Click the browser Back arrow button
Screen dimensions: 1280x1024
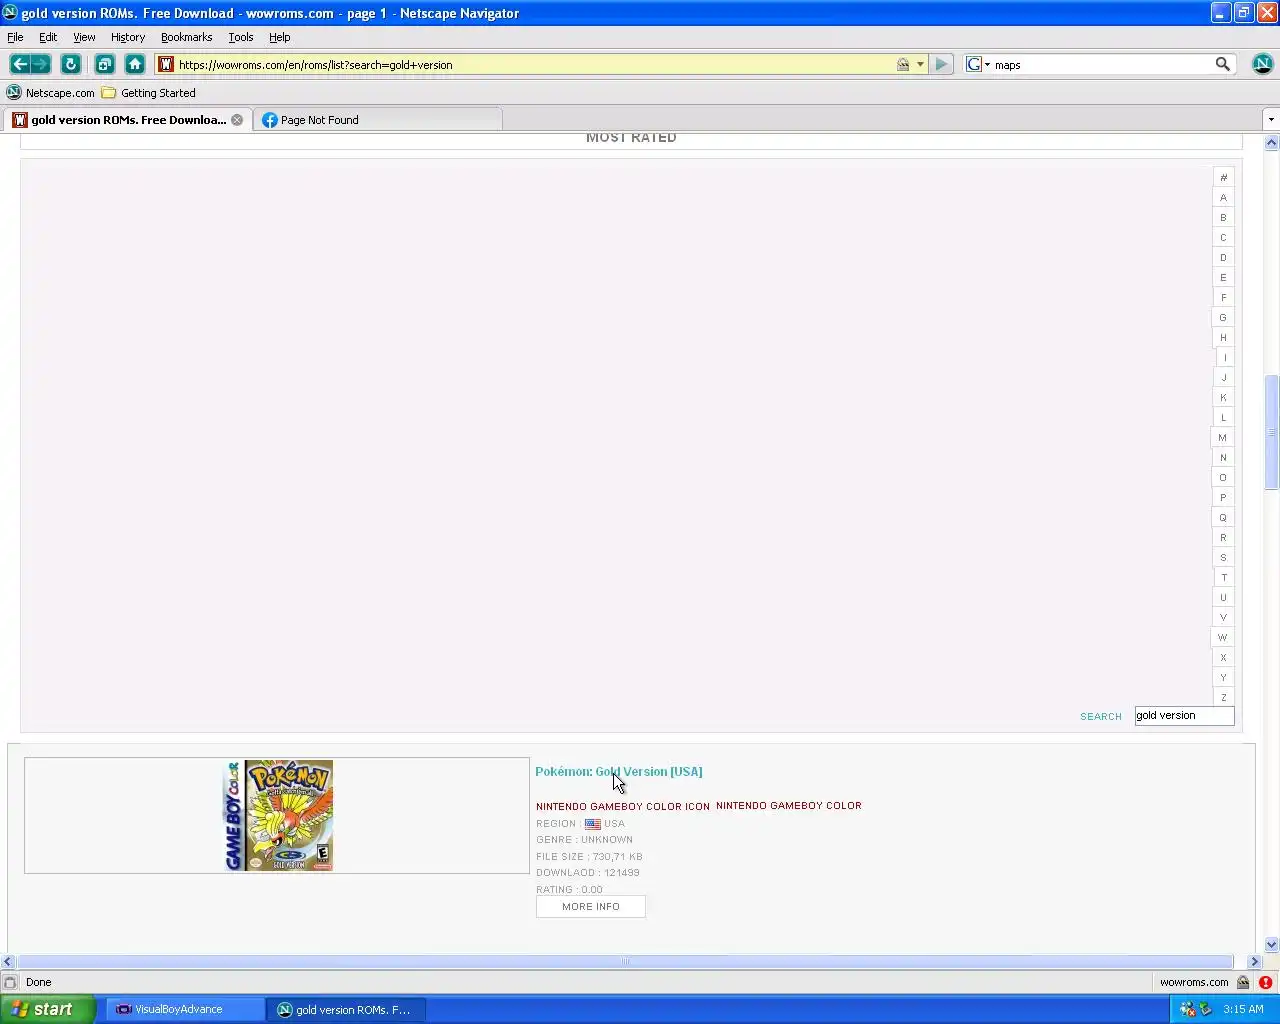click(19, 64)
